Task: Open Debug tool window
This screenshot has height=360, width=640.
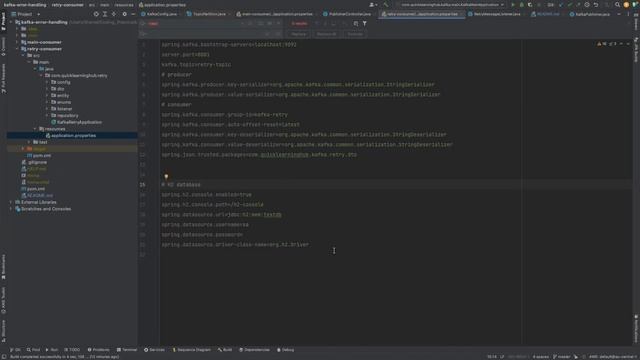Action: coord(285,350)
